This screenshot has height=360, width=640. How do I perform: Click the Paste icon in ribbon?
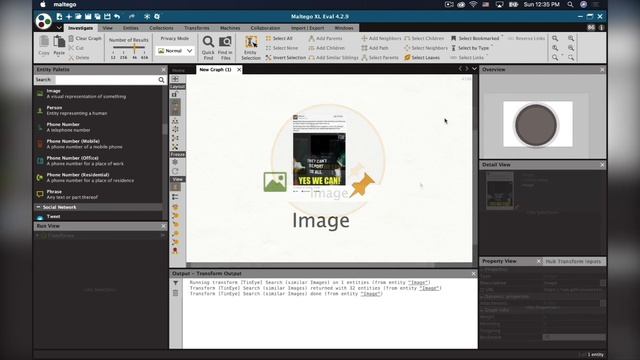(x=59, y=42)
